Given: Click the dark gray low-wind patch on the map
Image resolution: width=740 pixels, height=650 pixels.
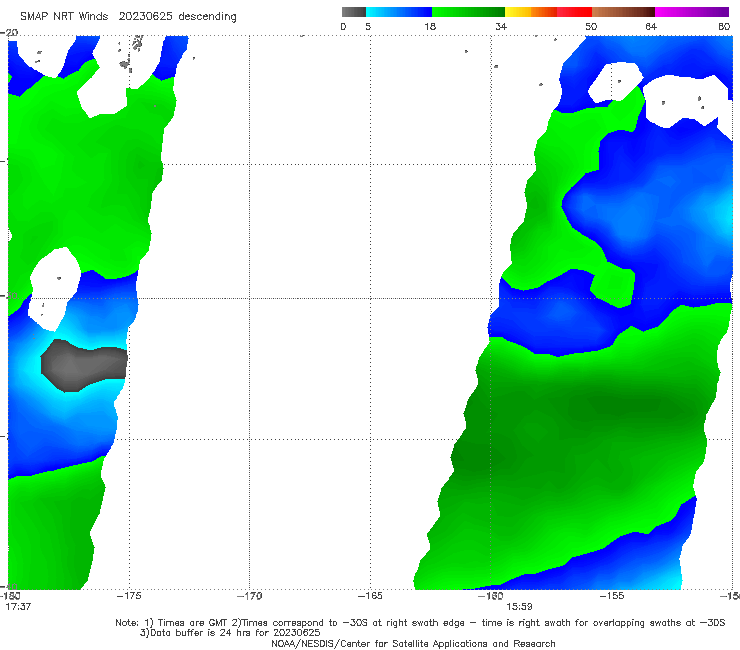Looking at the screenshot, I should (x=84, y=365).
